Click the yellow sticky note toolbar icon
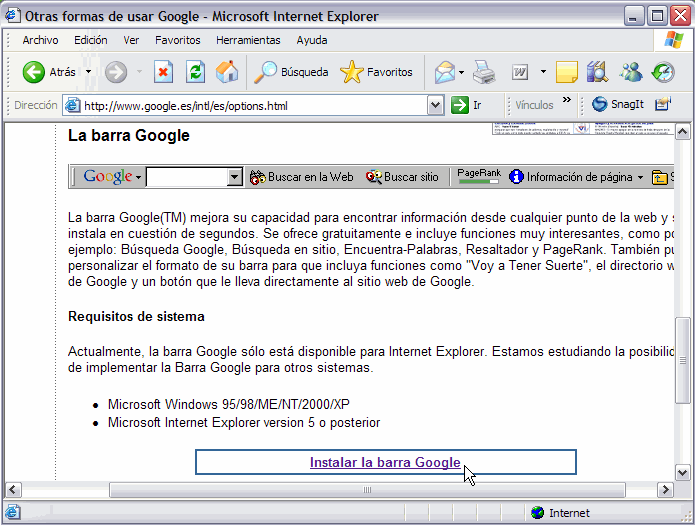Screen dimensions: 695x526 (x=567, y=72)
